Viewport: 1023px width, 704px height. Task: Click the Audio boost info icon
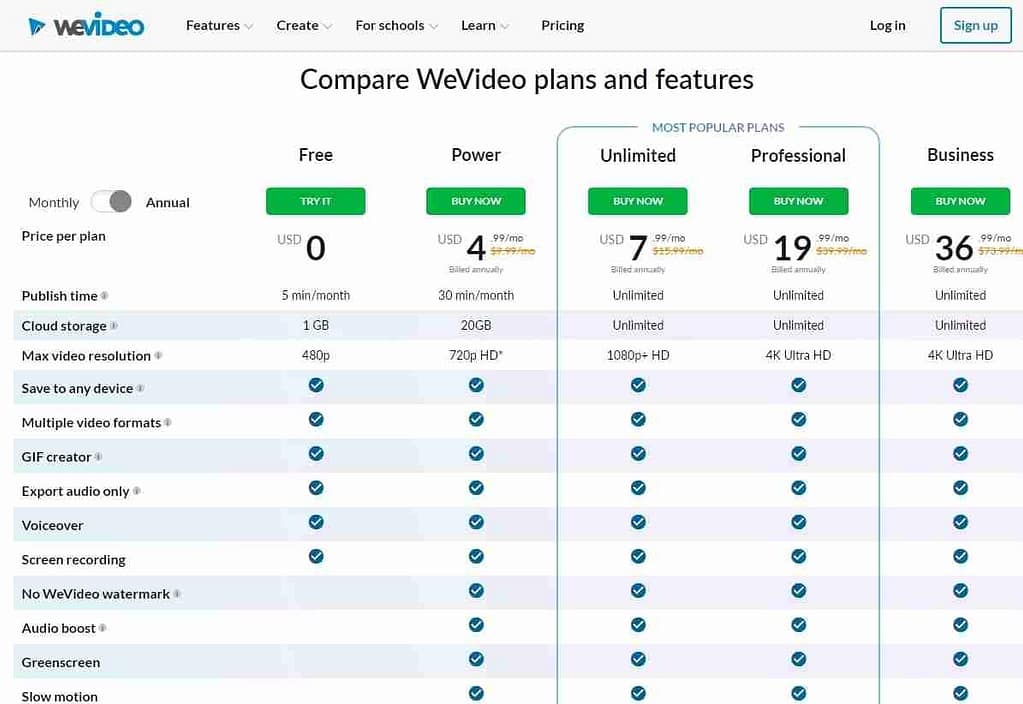[x=101, y=628]
